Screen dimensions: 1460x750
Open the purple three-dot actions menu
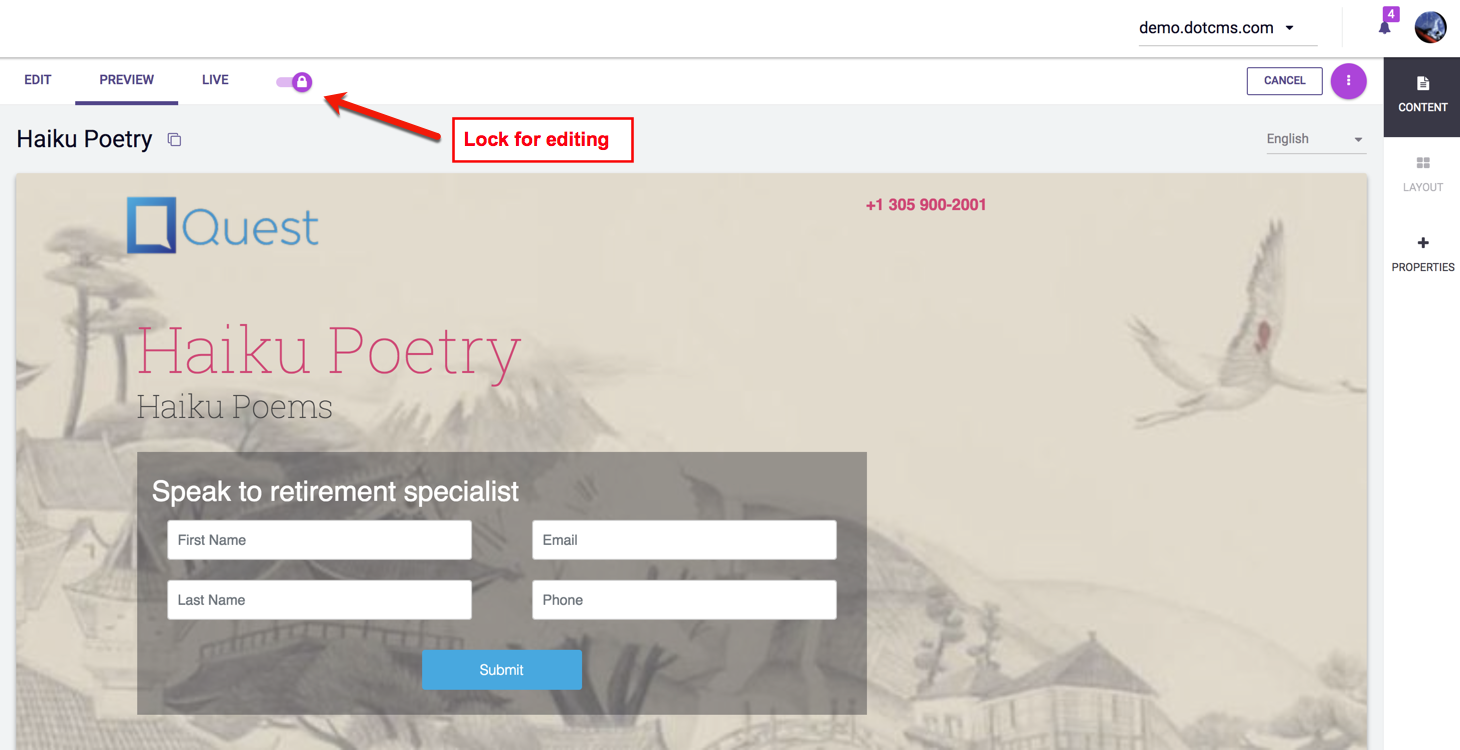click(1348, 81)
